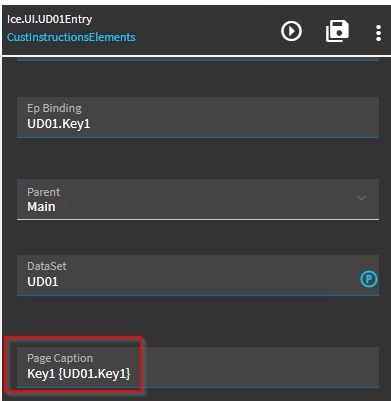
Task: Focus the DataSet input field
Action: point(198,275)
